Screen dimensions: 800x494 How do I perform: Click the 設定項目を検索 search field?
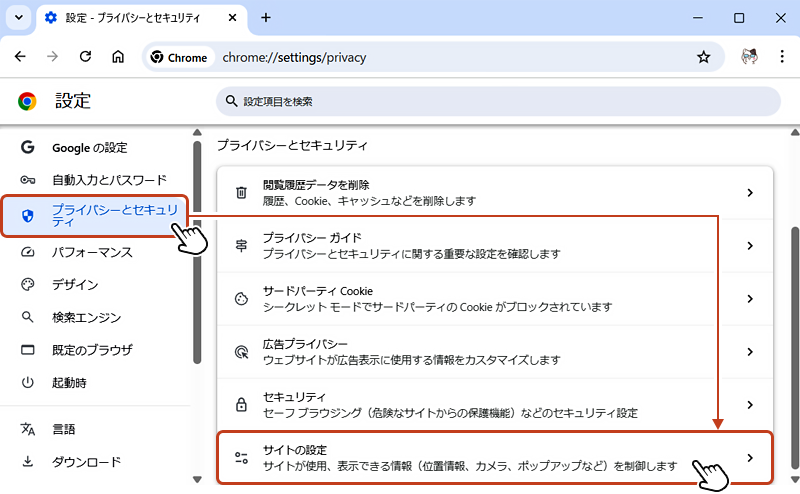[x=498, y=101]
